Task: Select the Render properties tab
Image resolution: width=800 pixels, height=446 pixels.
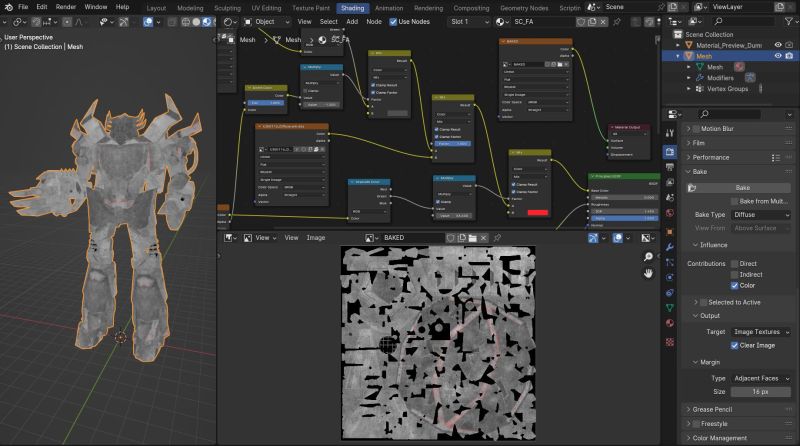Action: (670, 152)
